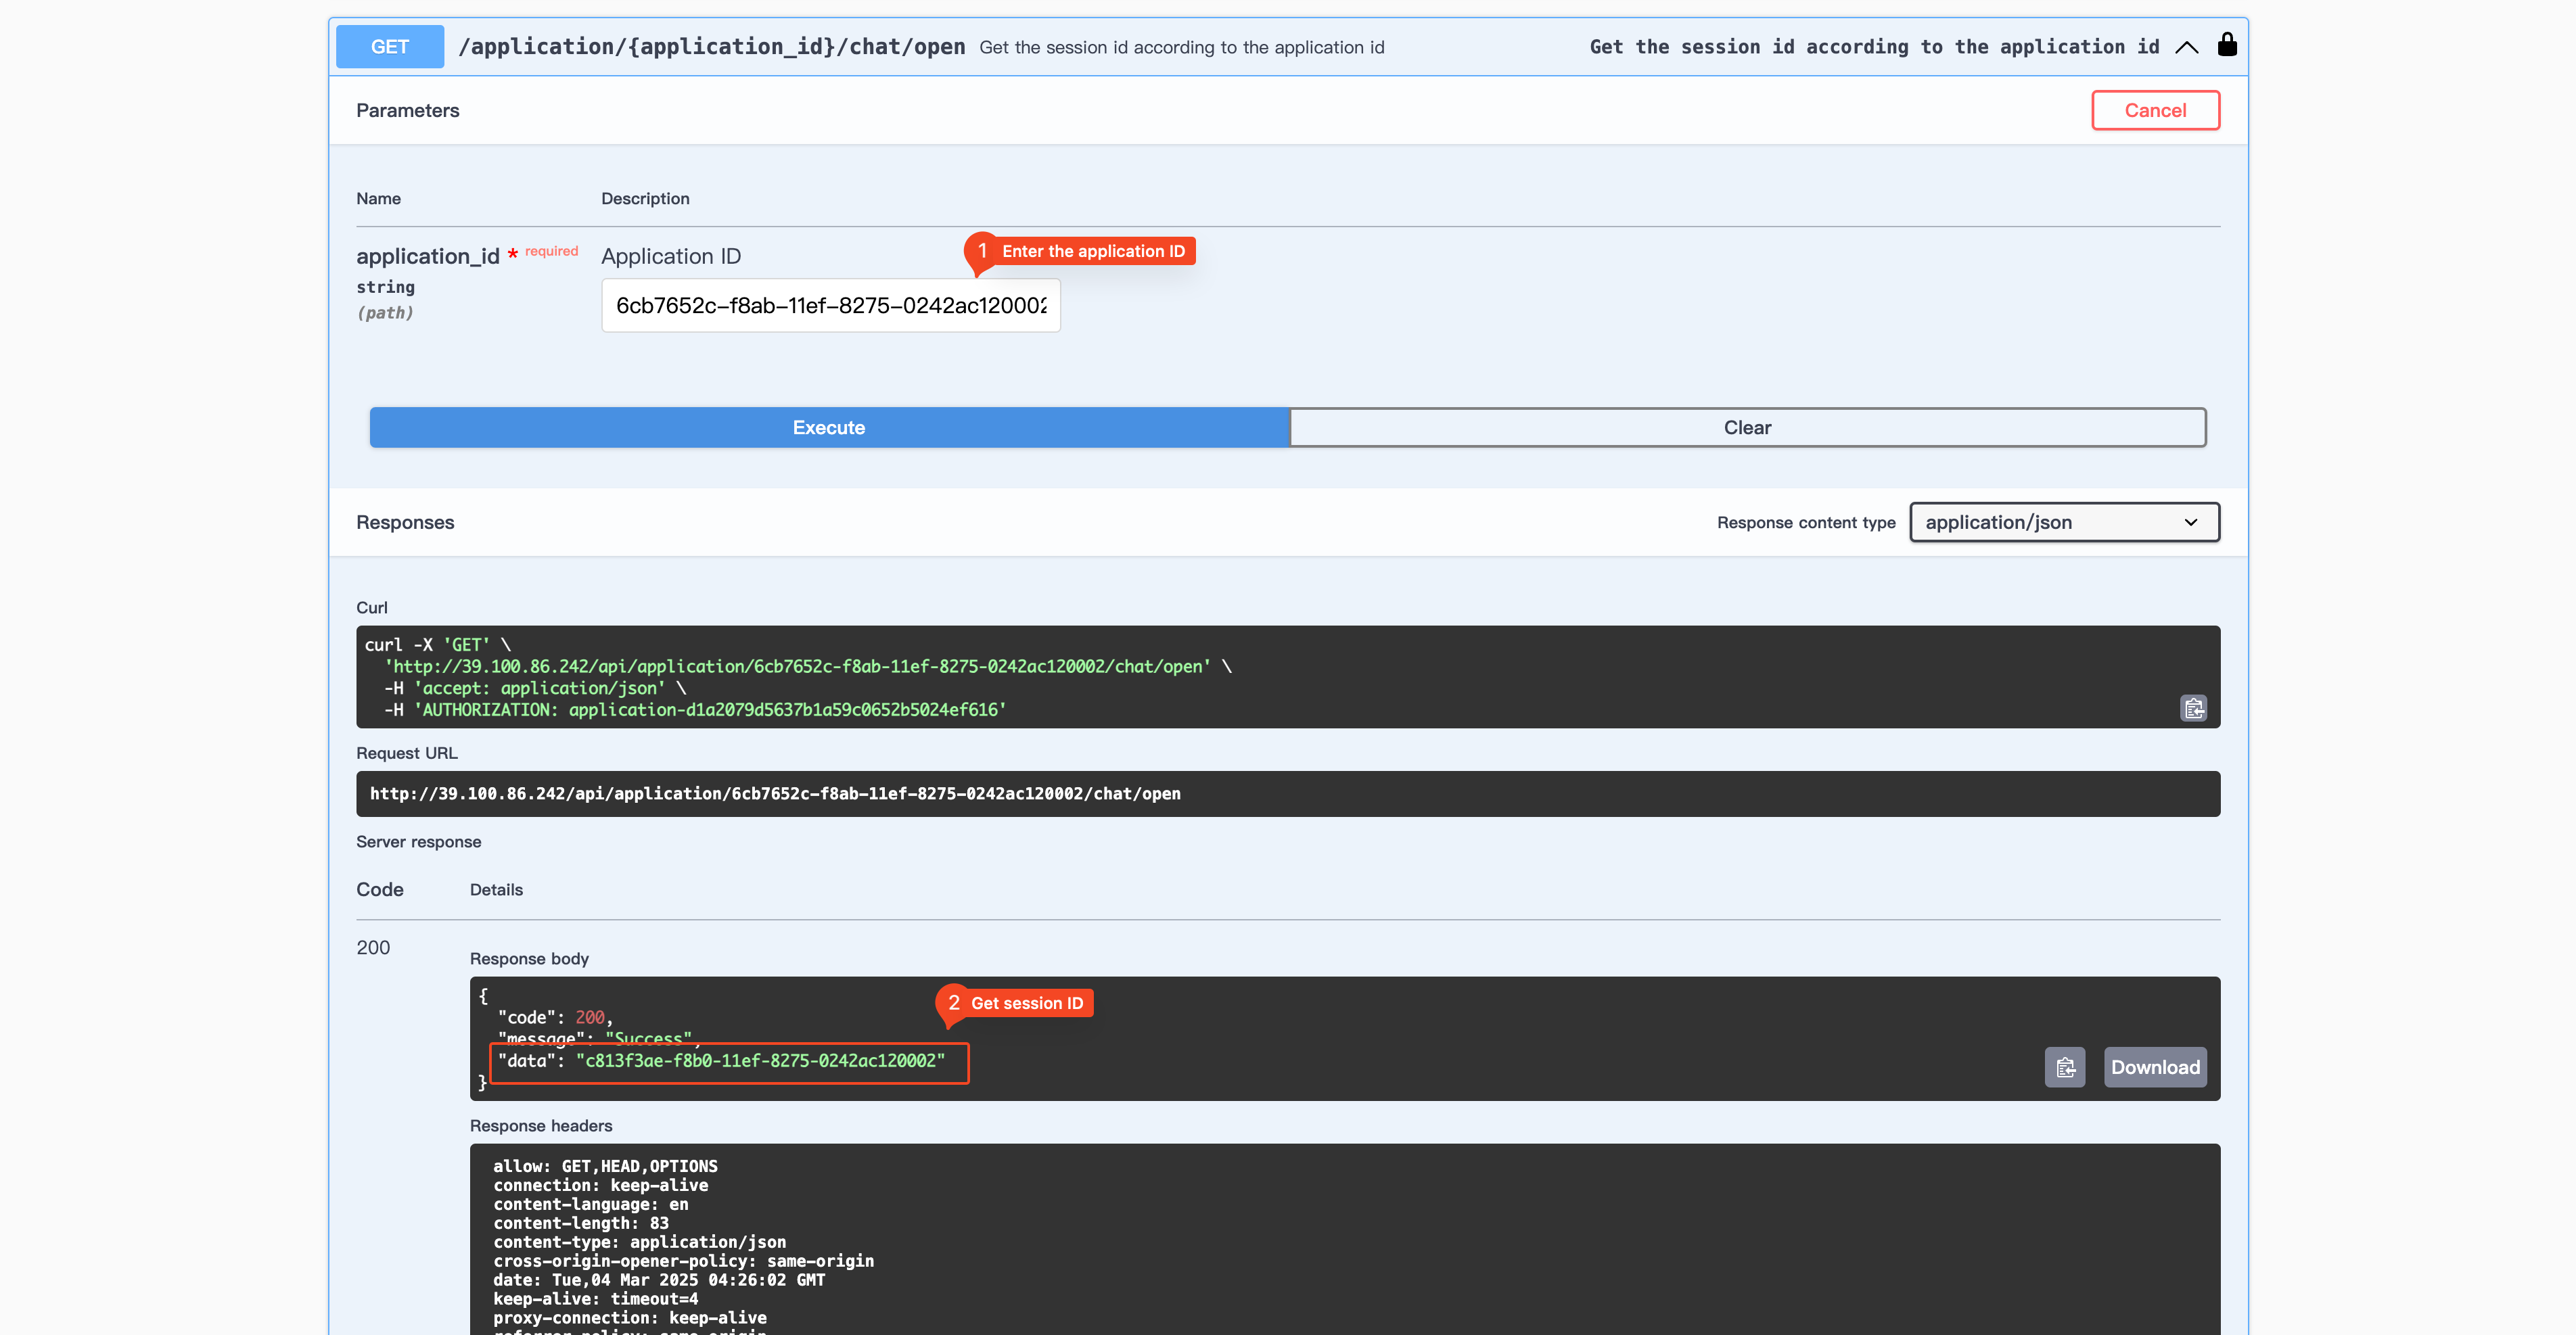Click the cross-origin-opener-policy header line
Screen dimensions: 2576x1335
click(x=683, y=1261)
